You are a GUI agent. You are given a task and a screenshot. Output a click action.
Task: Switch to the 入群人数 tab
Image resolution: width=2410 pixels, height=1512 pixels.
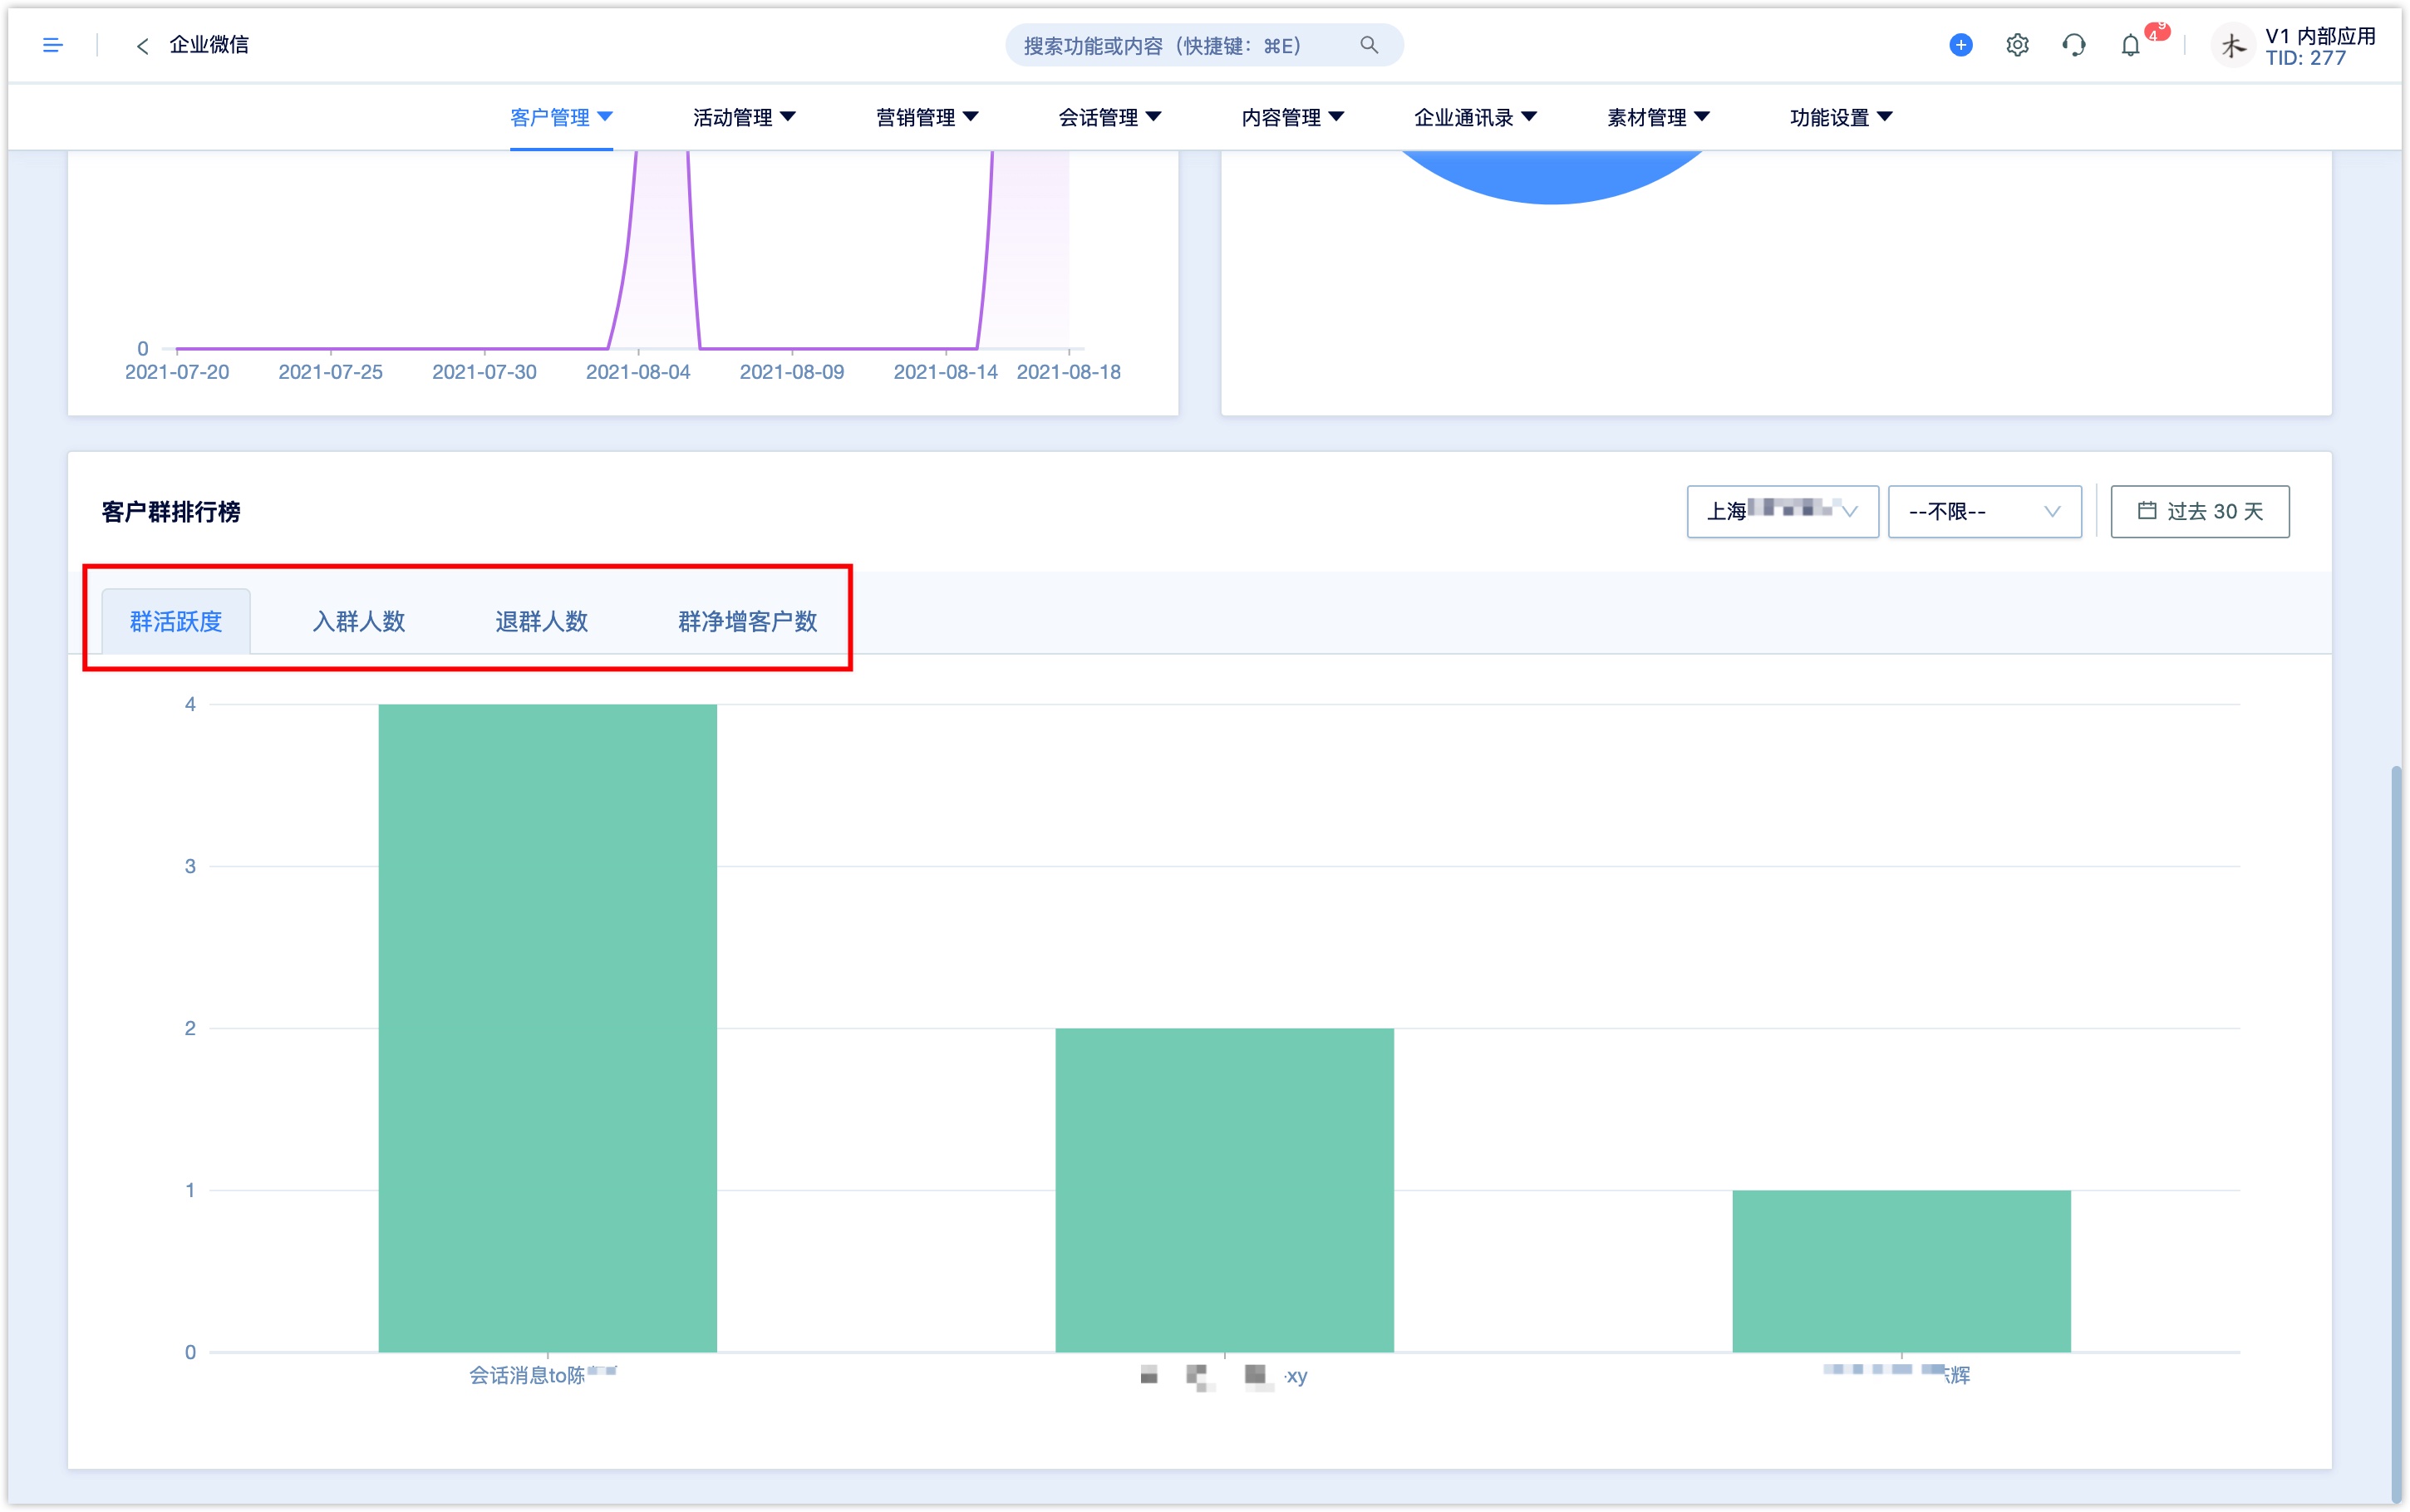click(x=359, y=621)
